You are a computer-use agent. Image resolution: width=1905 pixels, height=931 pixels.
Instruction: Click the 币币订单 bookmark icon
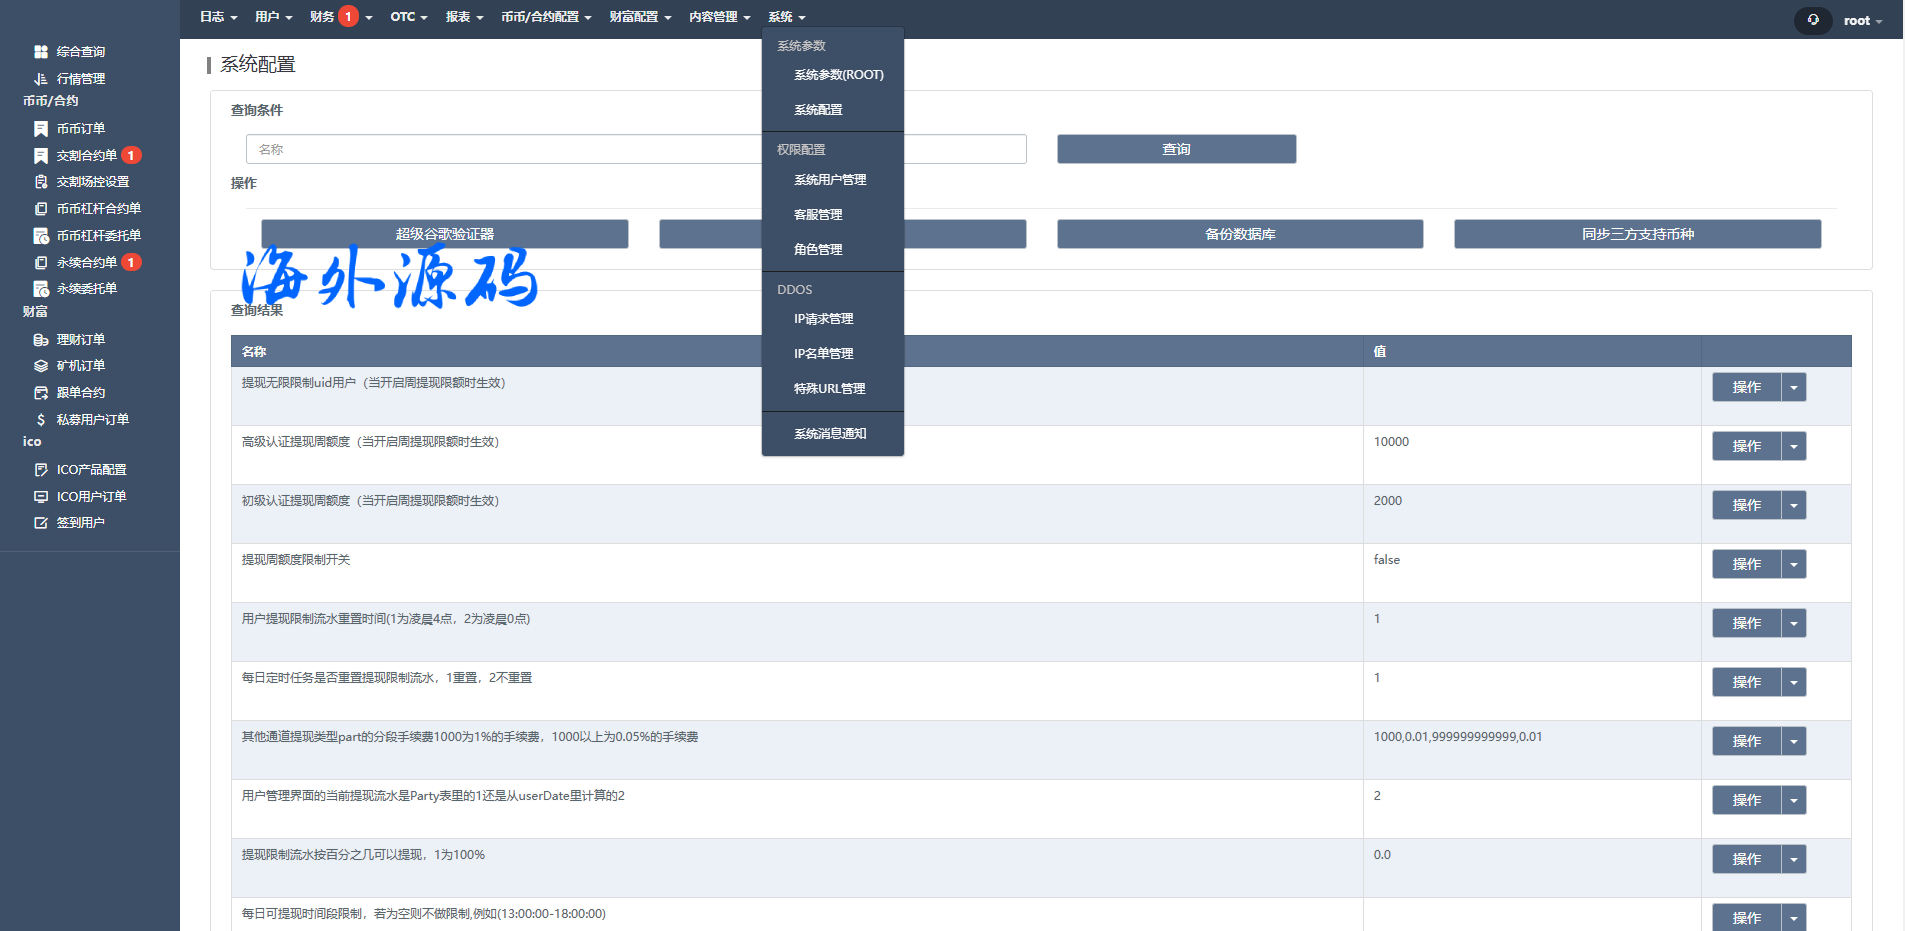(41, 129)
